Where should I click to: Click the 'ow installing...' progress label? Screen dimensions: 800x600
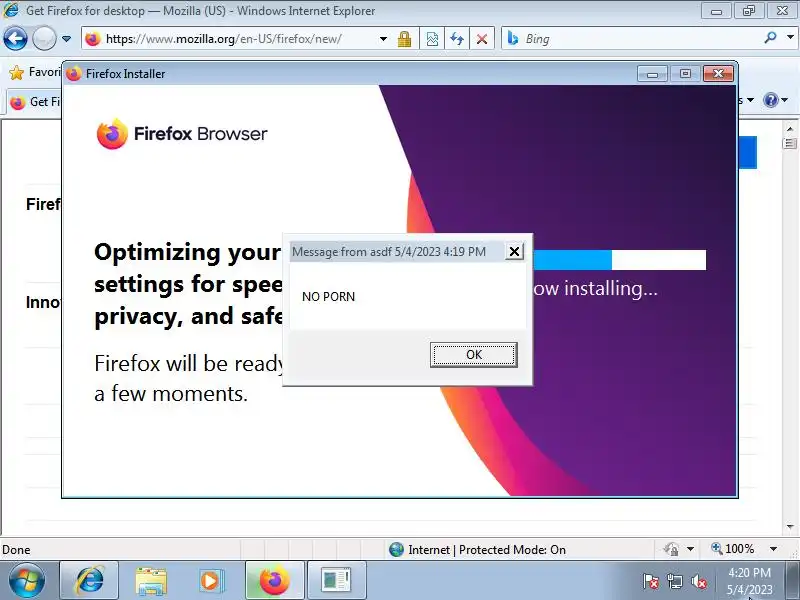click(x=595, y=289)
